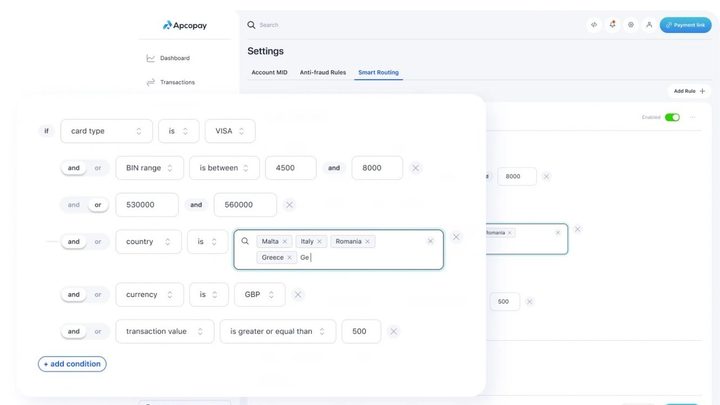The image size is (720, 405).
Task: Open the rule's three-dot more menu
Action: 692,118
